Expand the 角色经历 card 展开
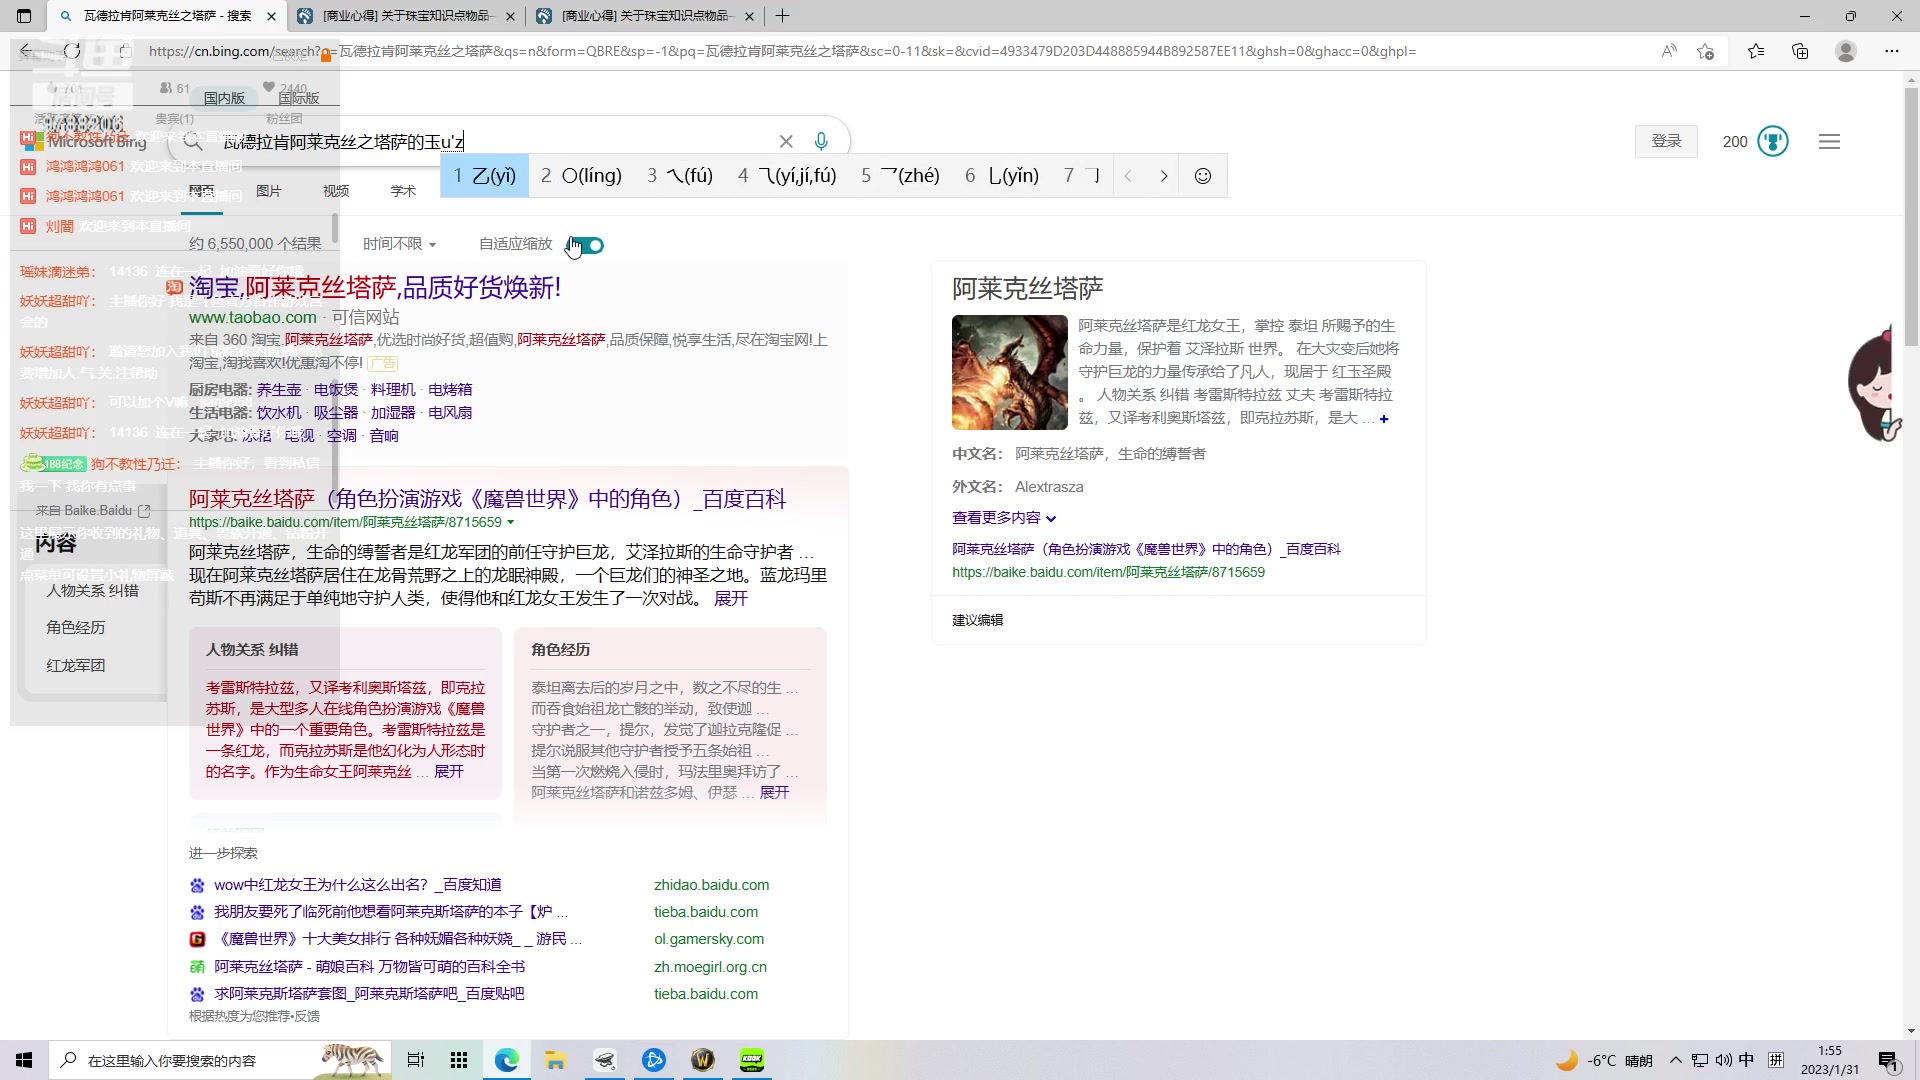This screenshot has height=1080, width=1920. tap(774, 793)
